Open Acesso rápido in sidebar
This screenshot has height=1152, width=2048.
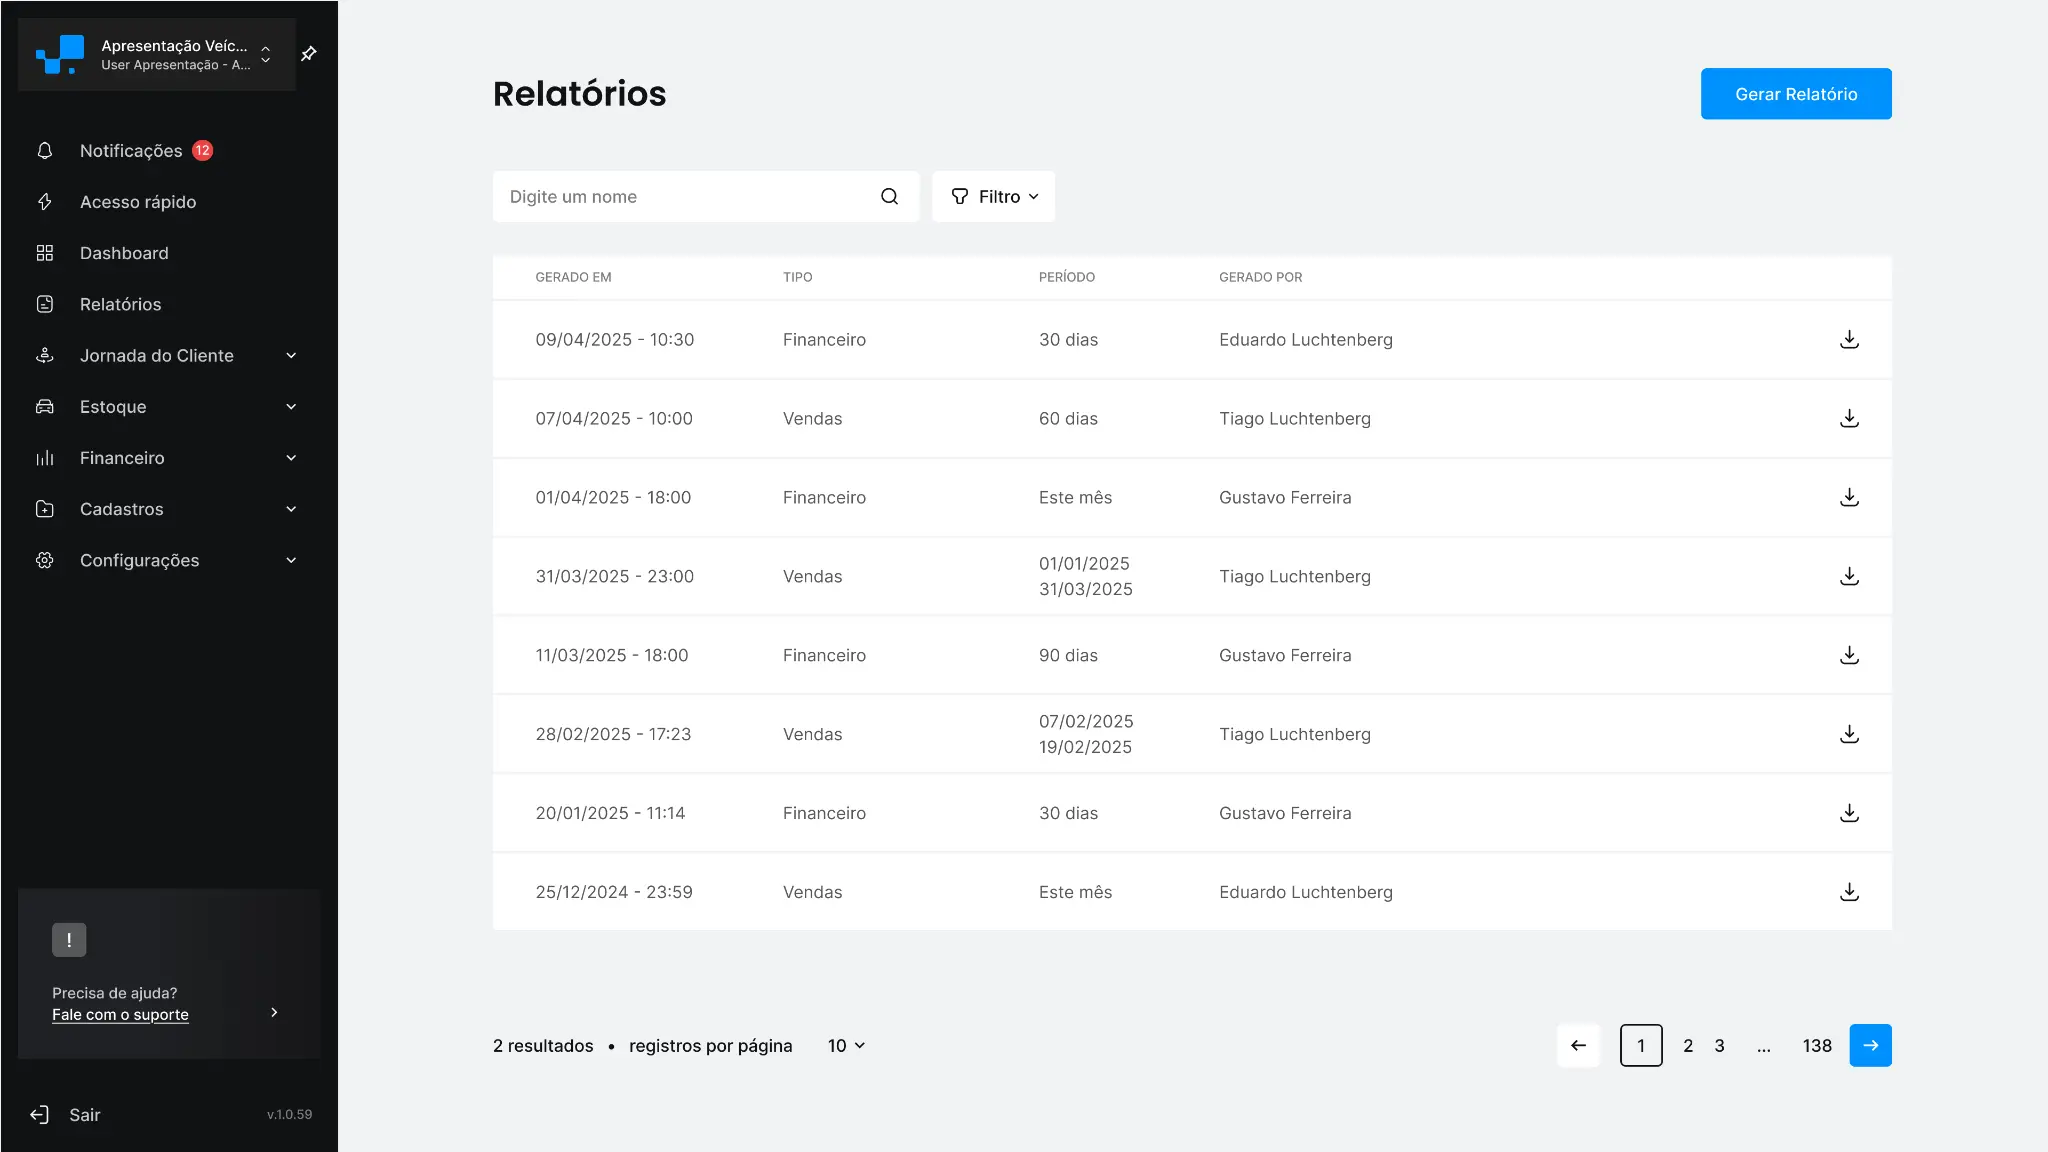click(x=138, y=202)
